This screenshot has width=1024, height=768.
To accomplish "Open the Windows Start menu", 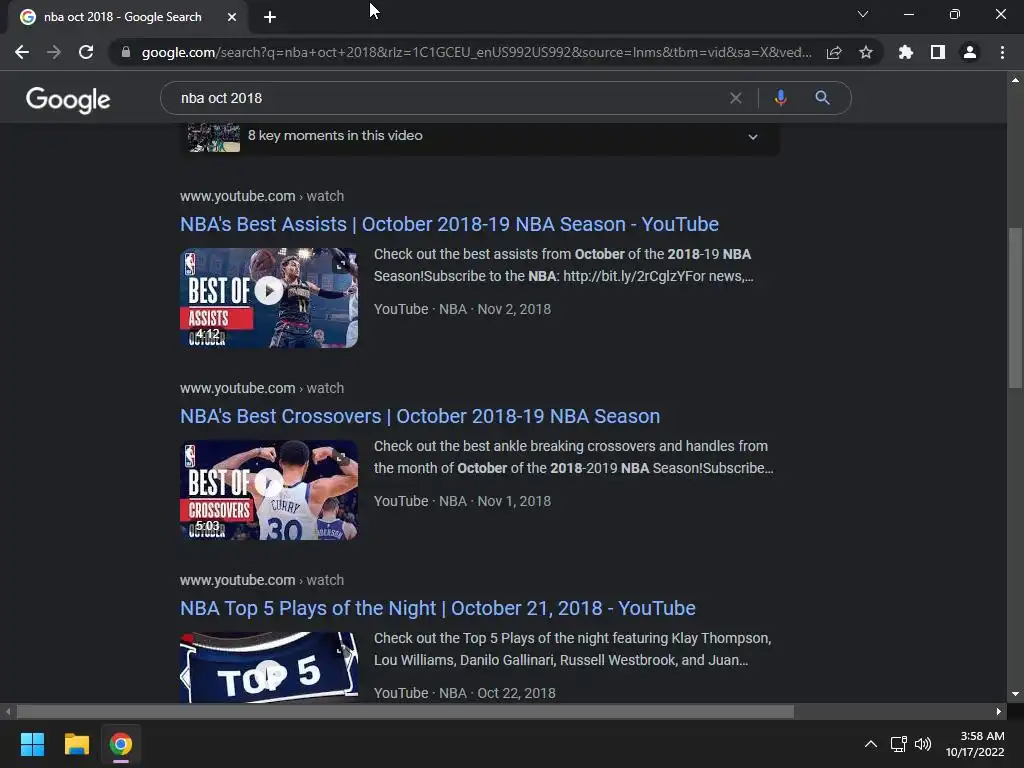I will click(x=32, y=744).
